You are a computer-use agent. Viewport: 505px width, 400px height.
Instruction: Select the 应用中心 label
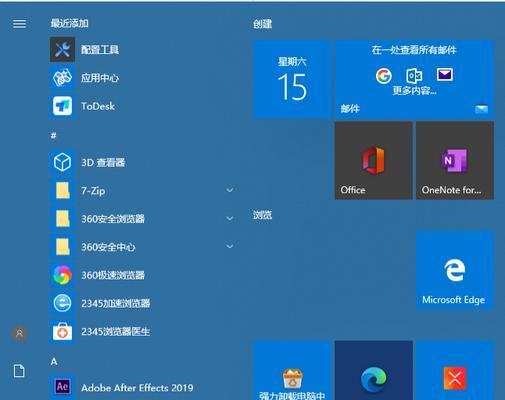coord(100,78)
